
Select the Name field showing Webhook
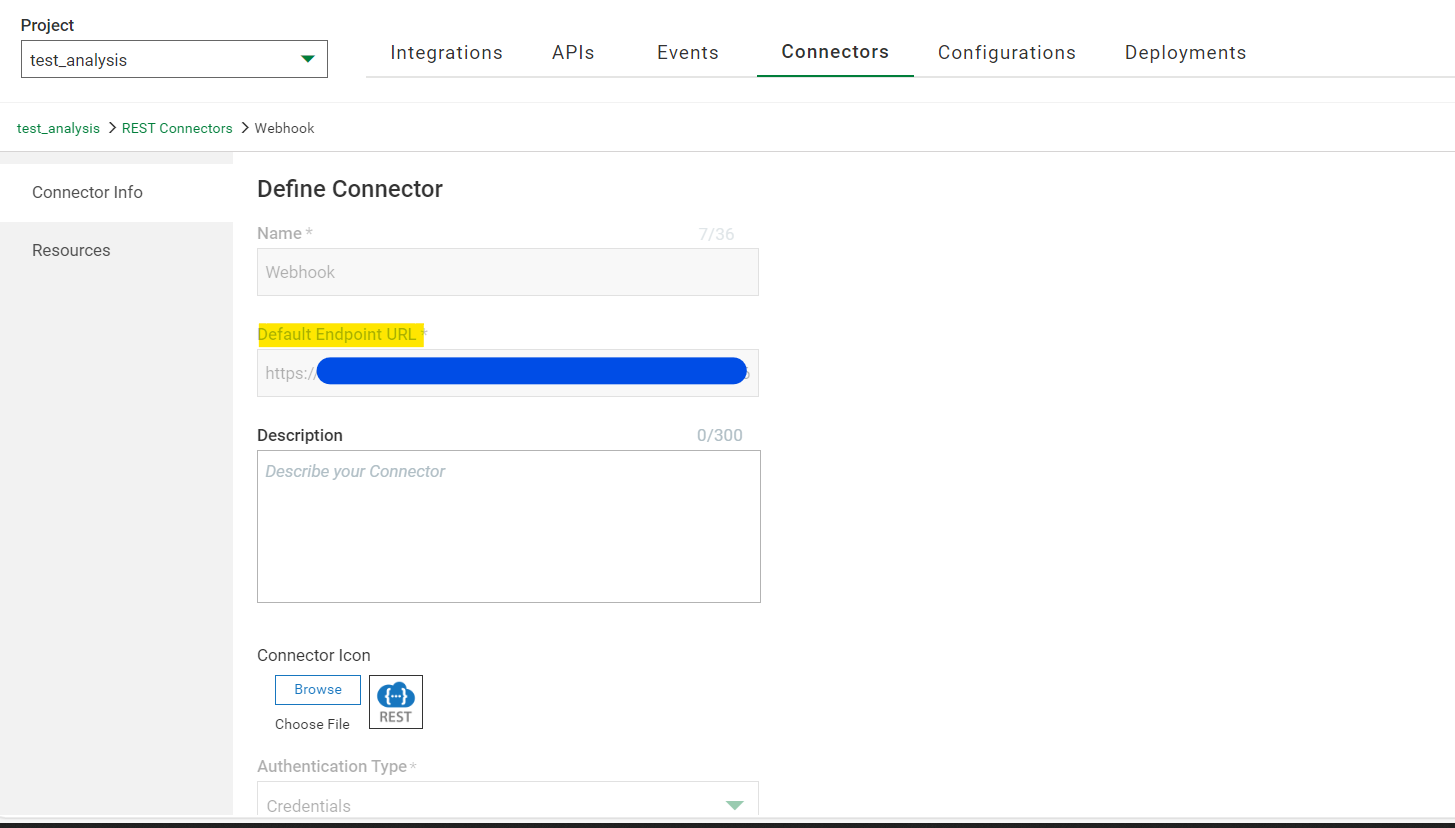coord(508,271)
